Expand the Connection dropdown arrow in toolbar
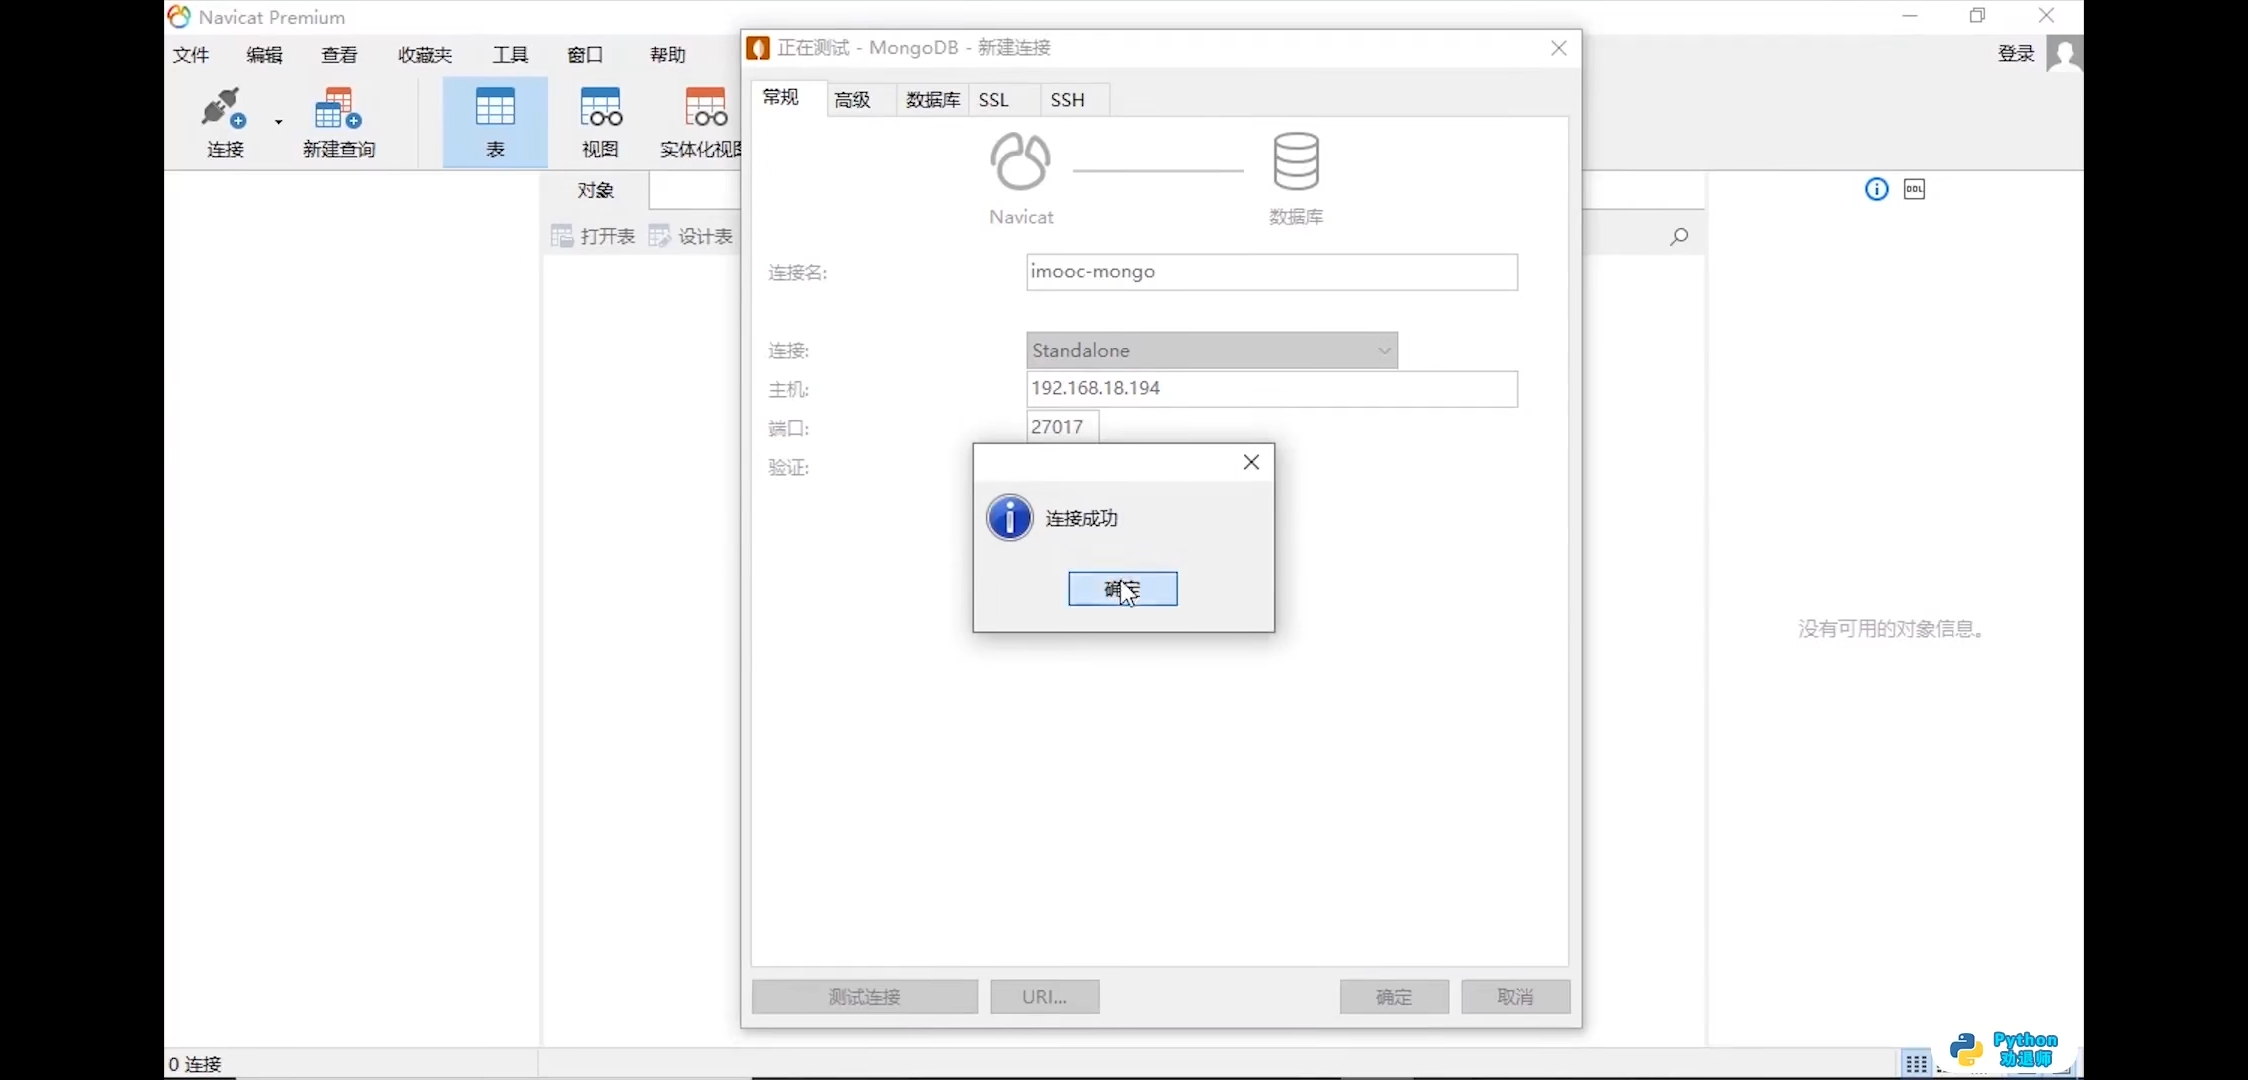Viewport: 2248px width, 1080px height. [x=278, y=122]
